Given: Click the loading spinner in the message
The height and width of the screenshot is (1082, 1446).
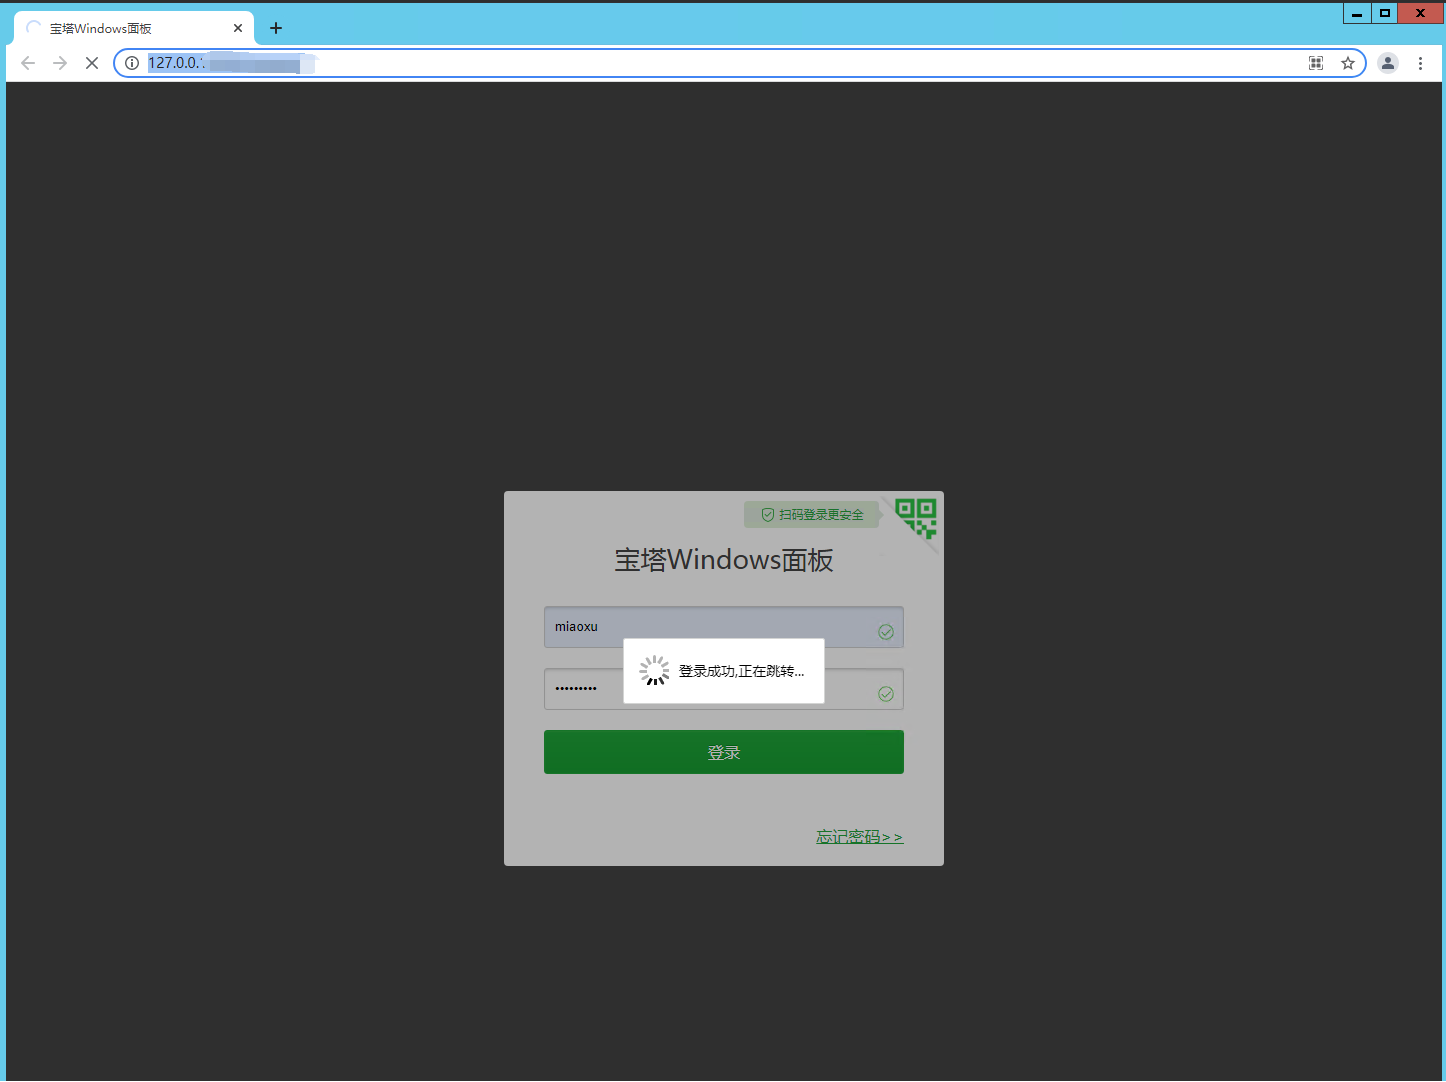Looking at the screenshot, I should (x=654, y=671).
